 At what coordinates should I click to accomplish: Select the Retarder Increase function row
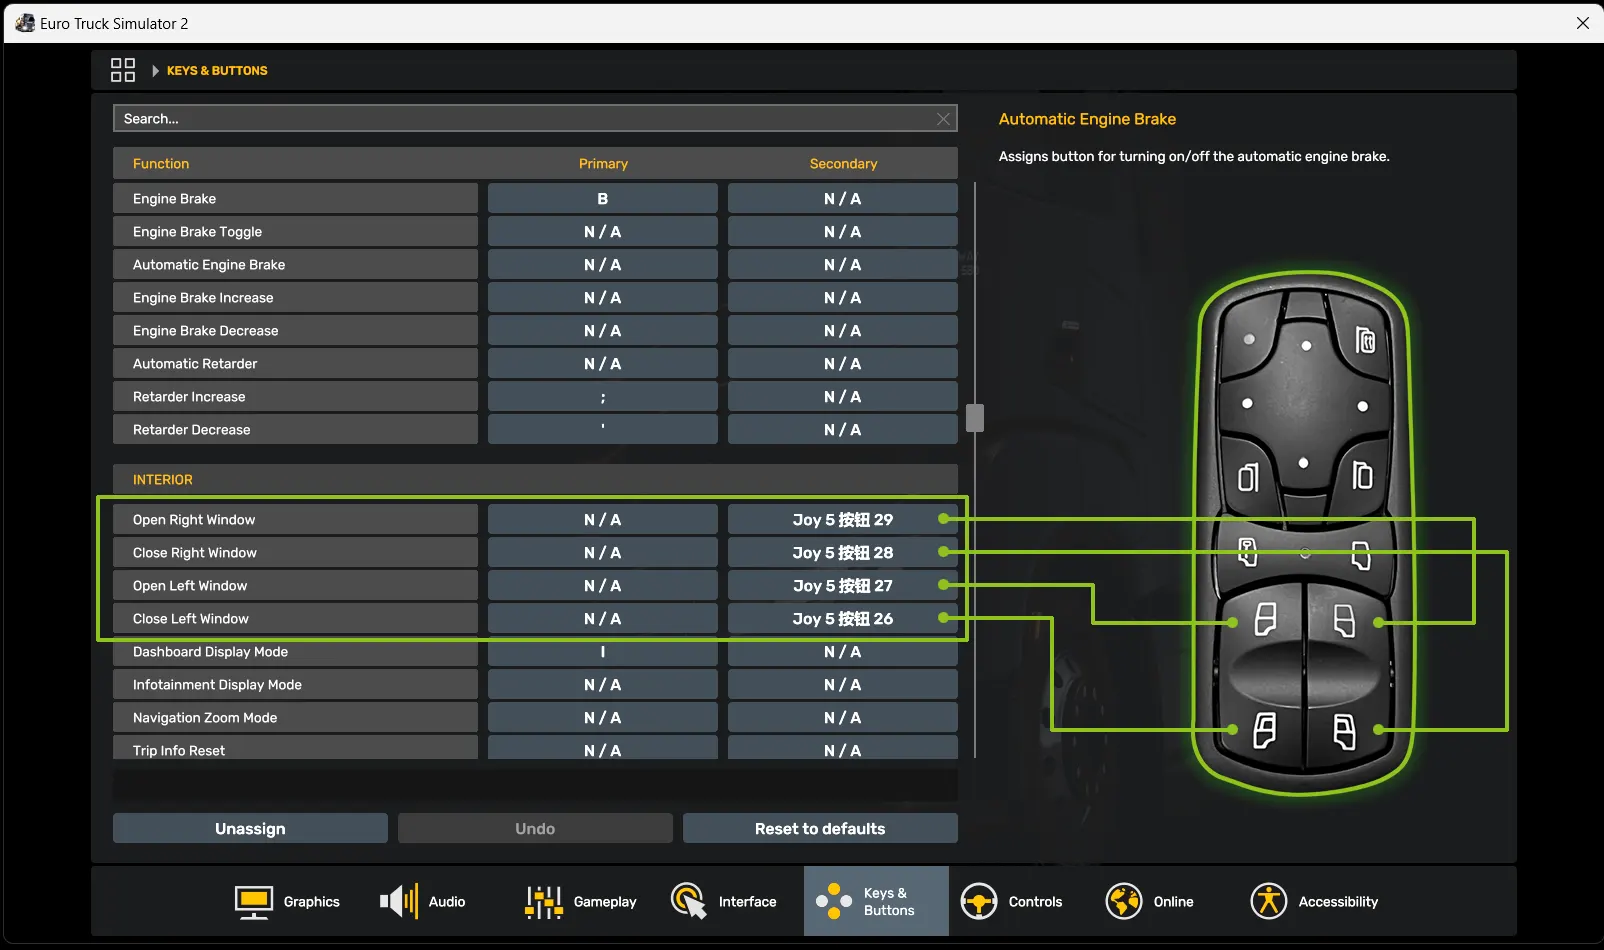pyautogui.click(x=295, y=396)
